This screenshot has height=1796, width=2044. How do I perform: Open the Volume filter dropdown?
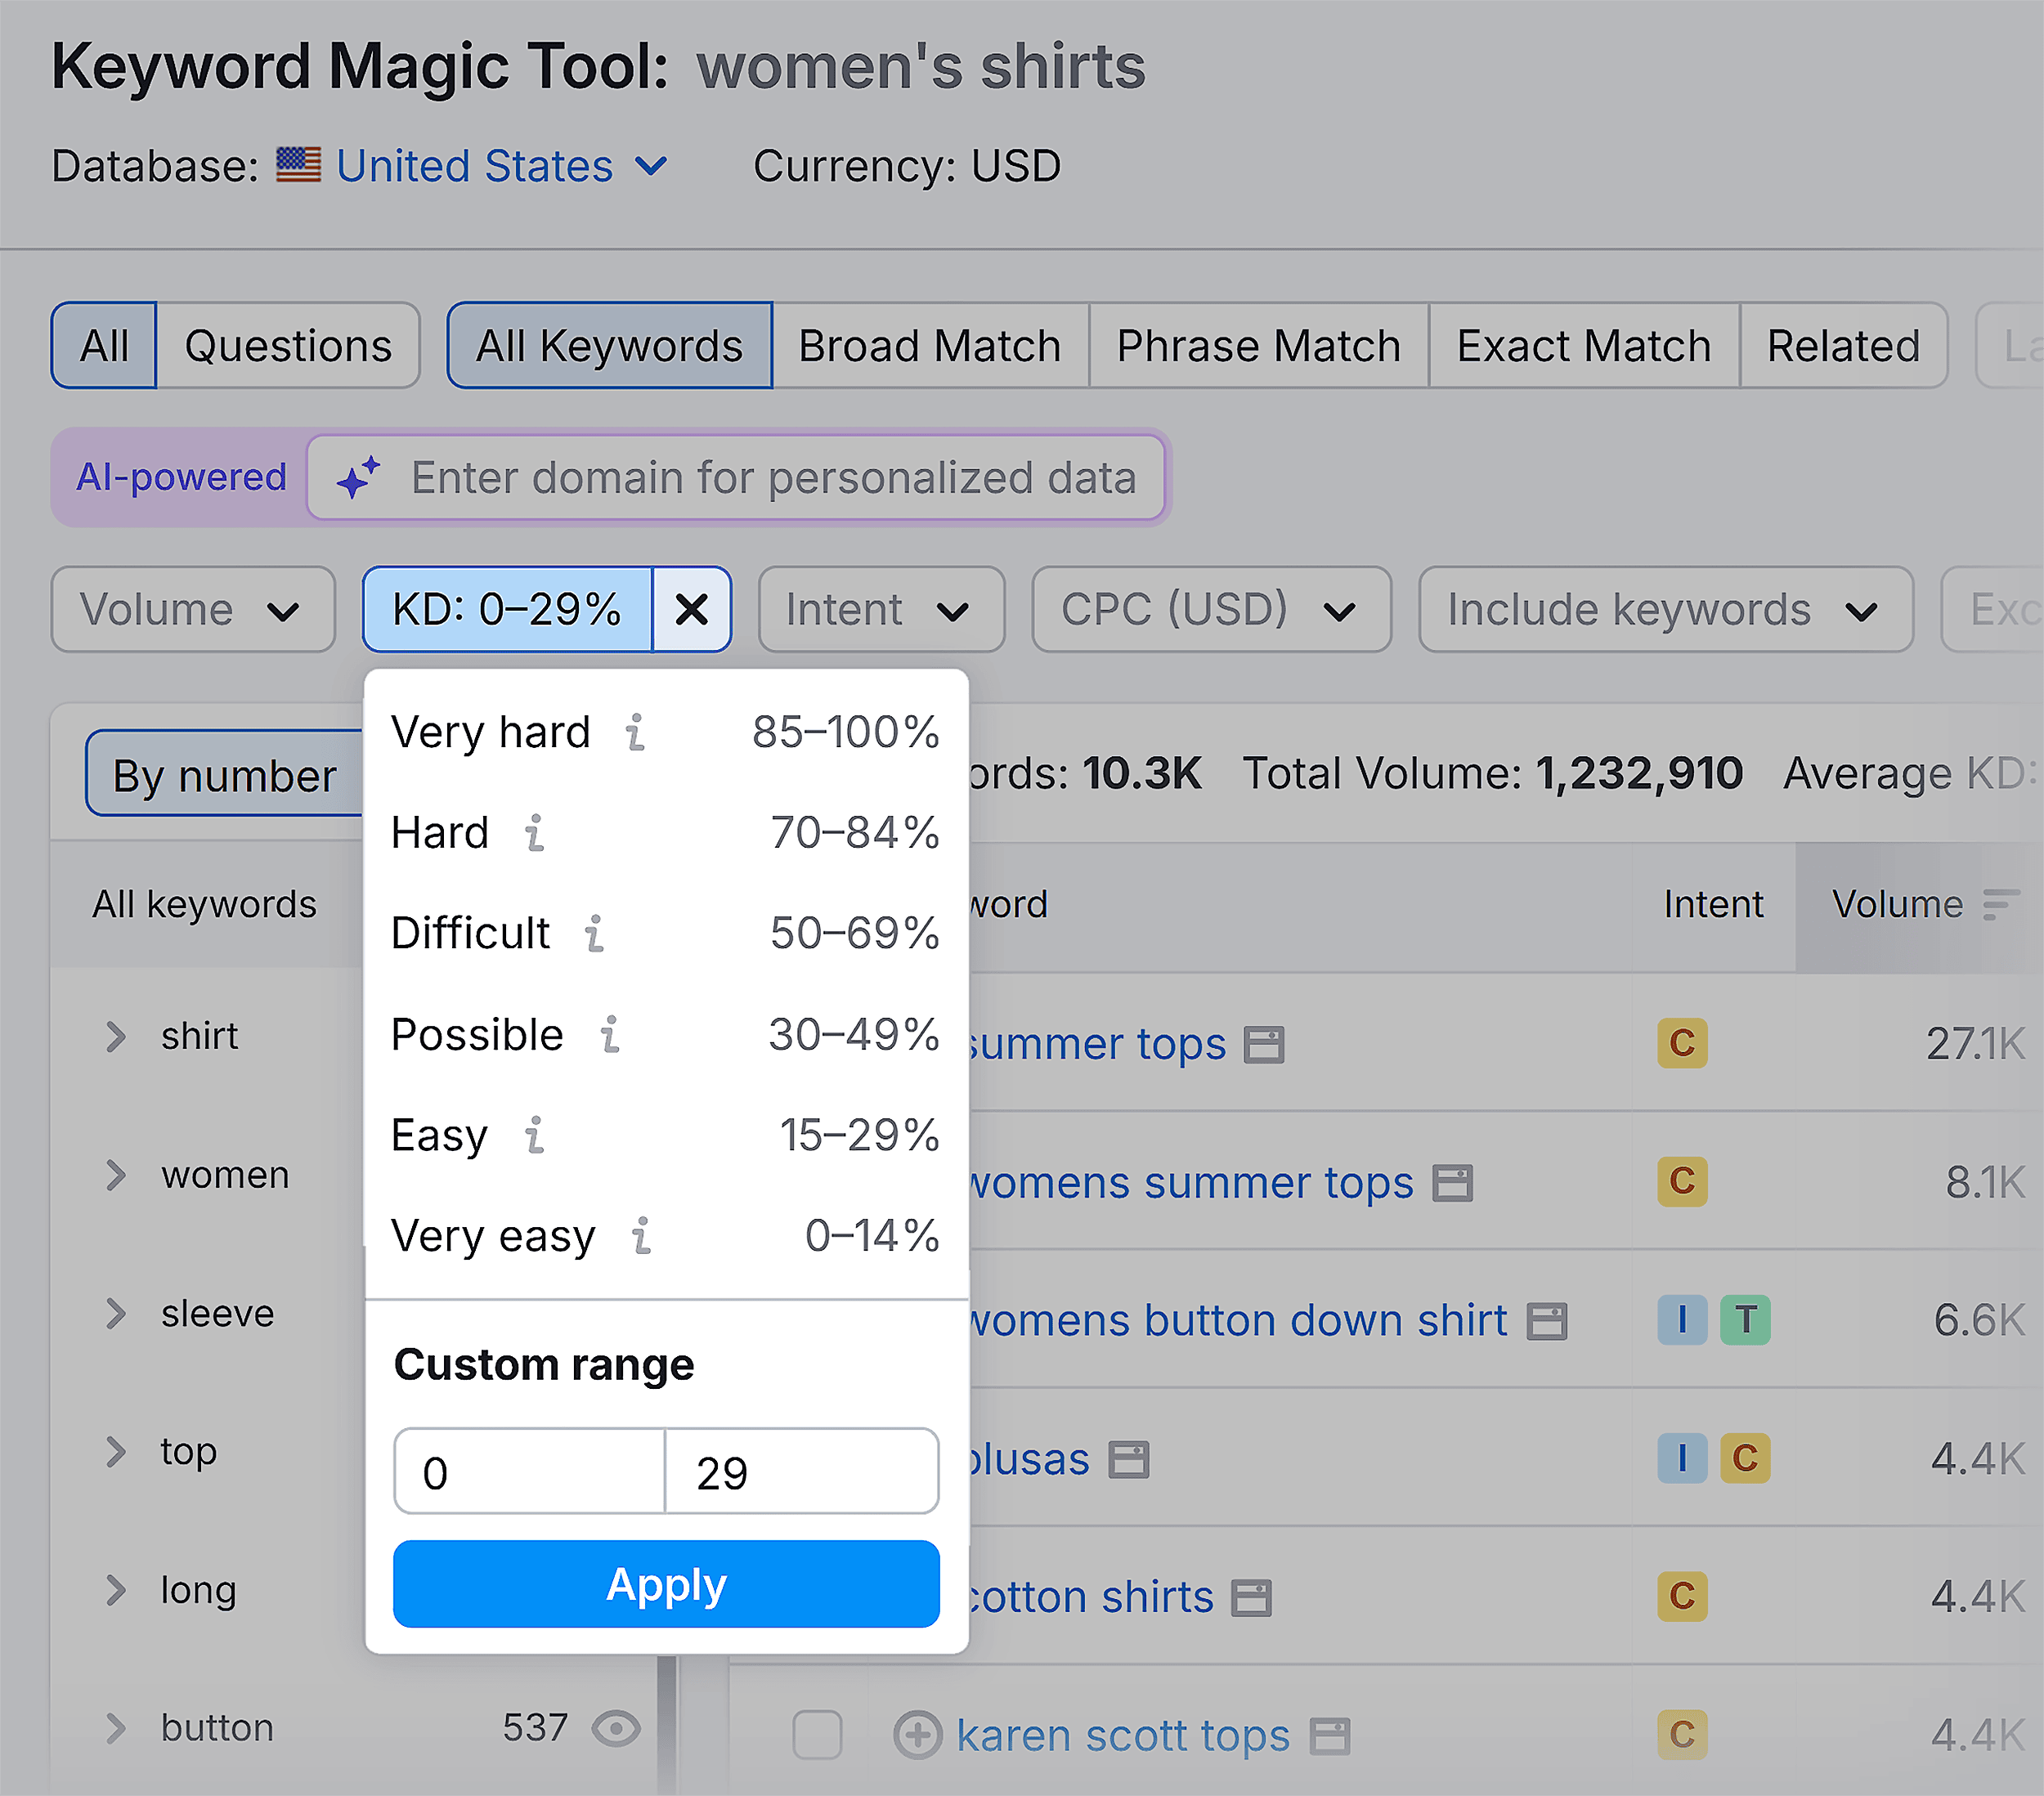point(193,609)
